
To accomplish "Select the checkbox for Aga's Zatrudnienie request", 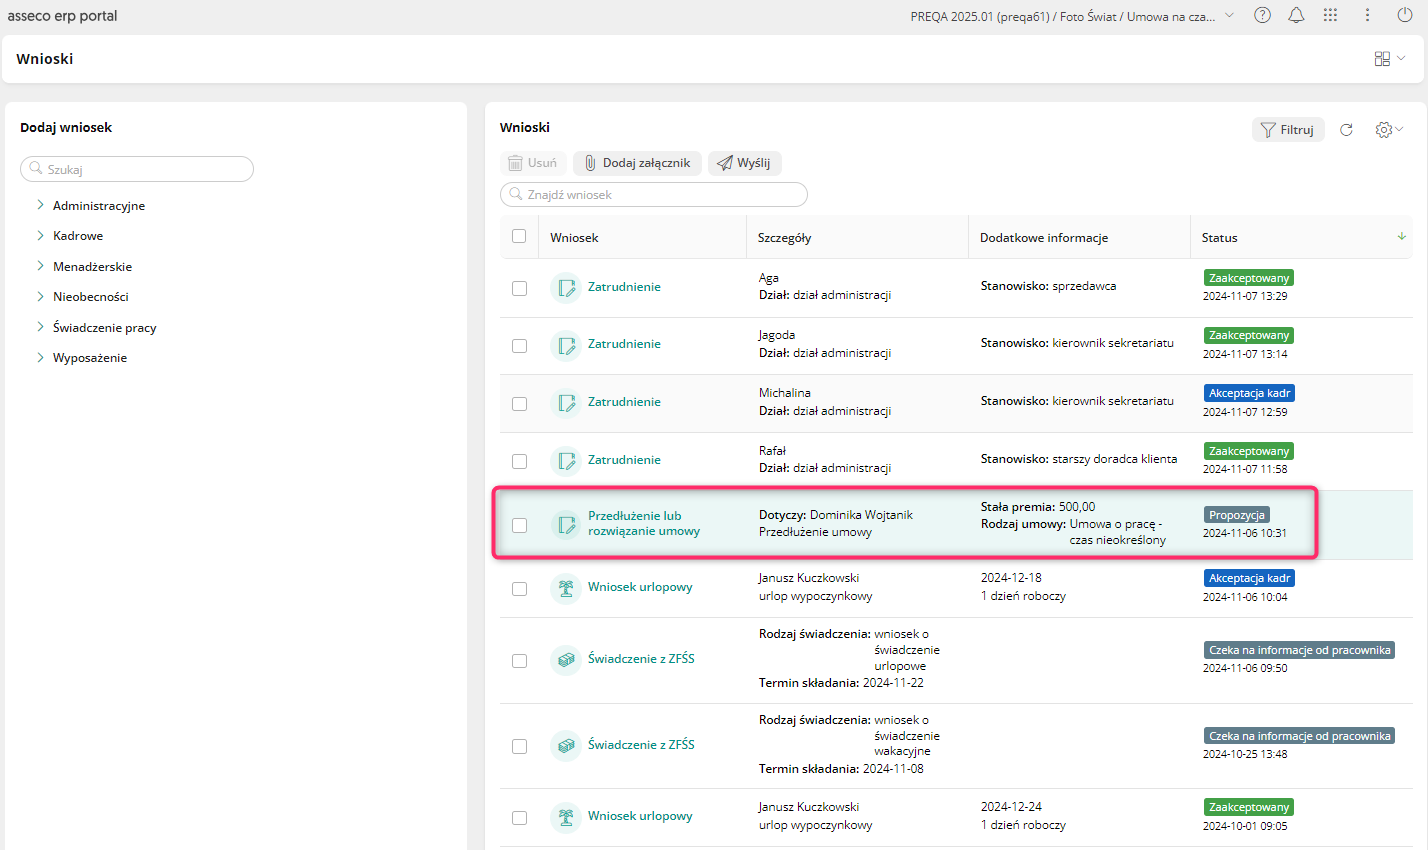I will (x=519, y=288).
